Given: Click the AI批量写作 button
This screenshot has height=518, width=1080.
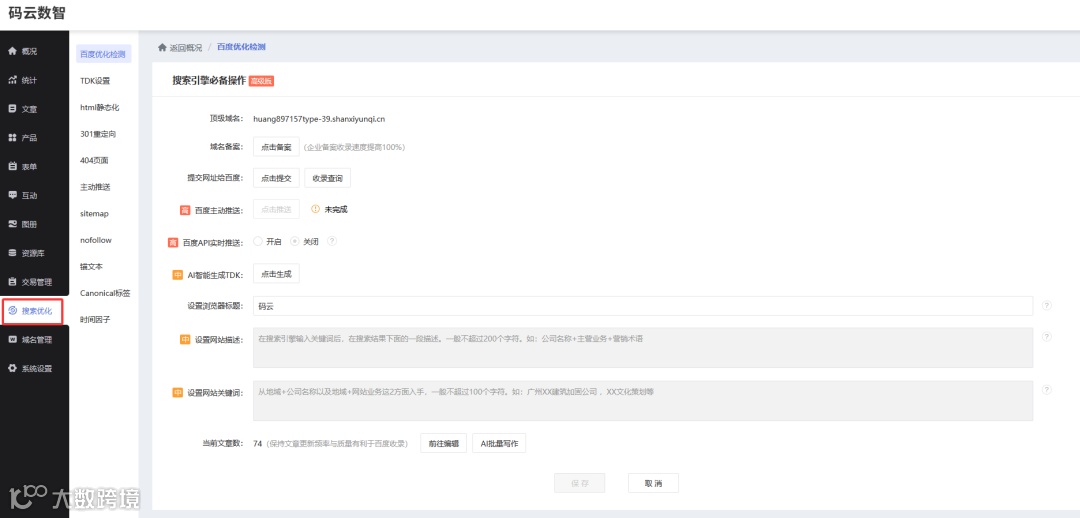Looking at the screenshot, I should (499, 443).
